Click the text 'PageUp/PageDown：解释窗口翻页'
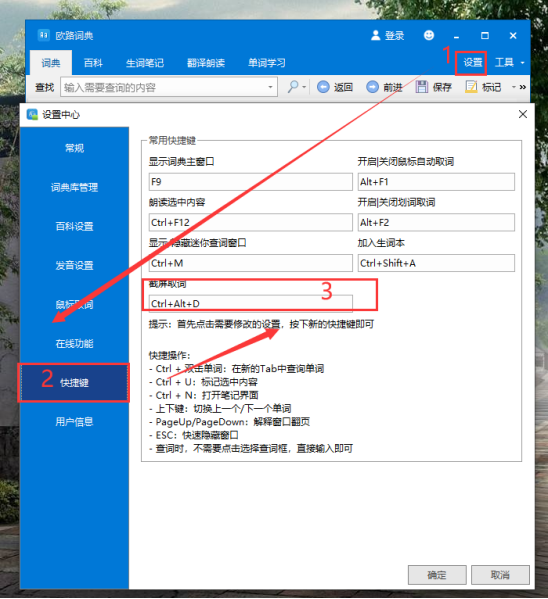This screenshot has height=599, width=548. pos(232,422)
